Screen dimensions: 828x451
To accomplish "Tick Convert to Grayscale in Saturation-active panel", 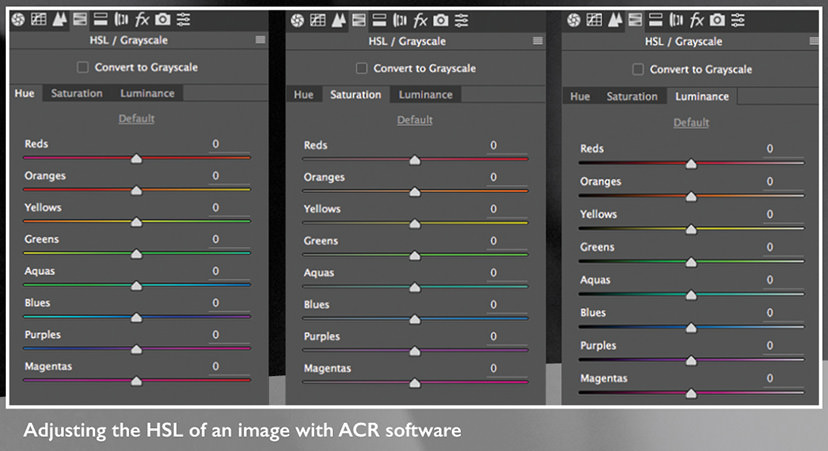I will pos(361,68).
